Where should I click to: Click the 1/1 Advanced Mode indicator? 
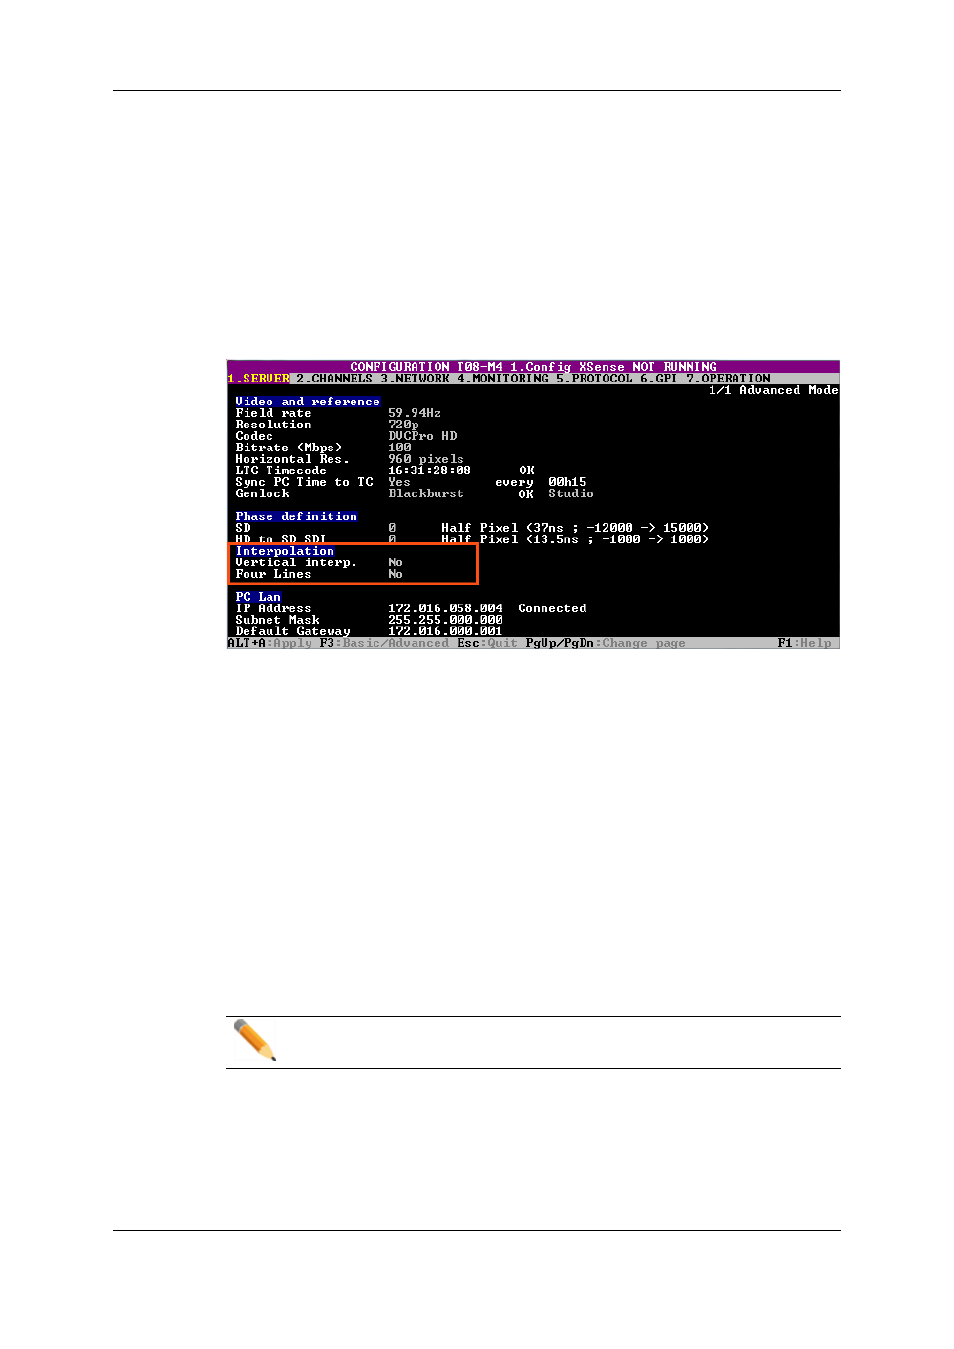click(773, 390)
